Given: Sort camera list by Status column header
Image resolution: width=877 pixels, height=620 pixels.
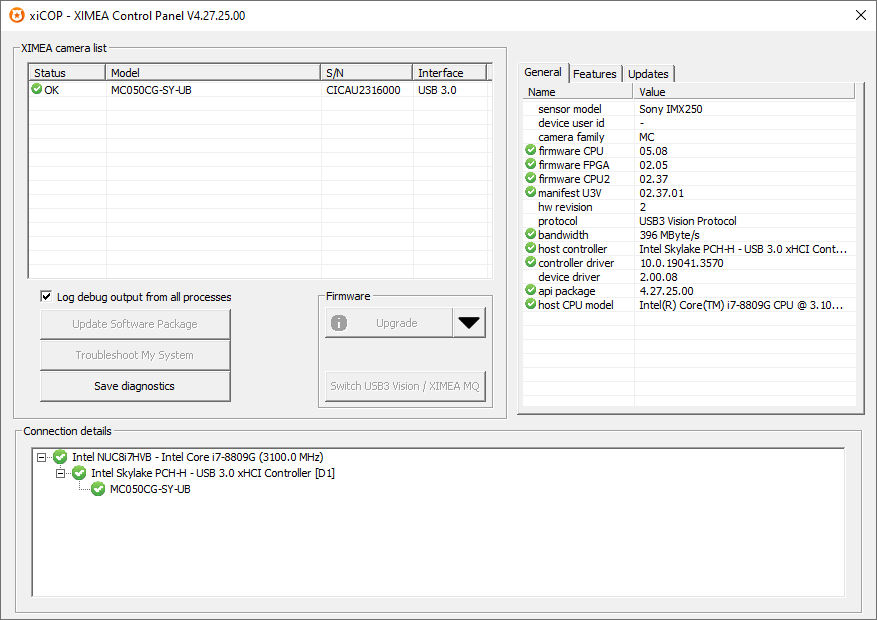Looking at the screenshot, I should pos(67,73).
